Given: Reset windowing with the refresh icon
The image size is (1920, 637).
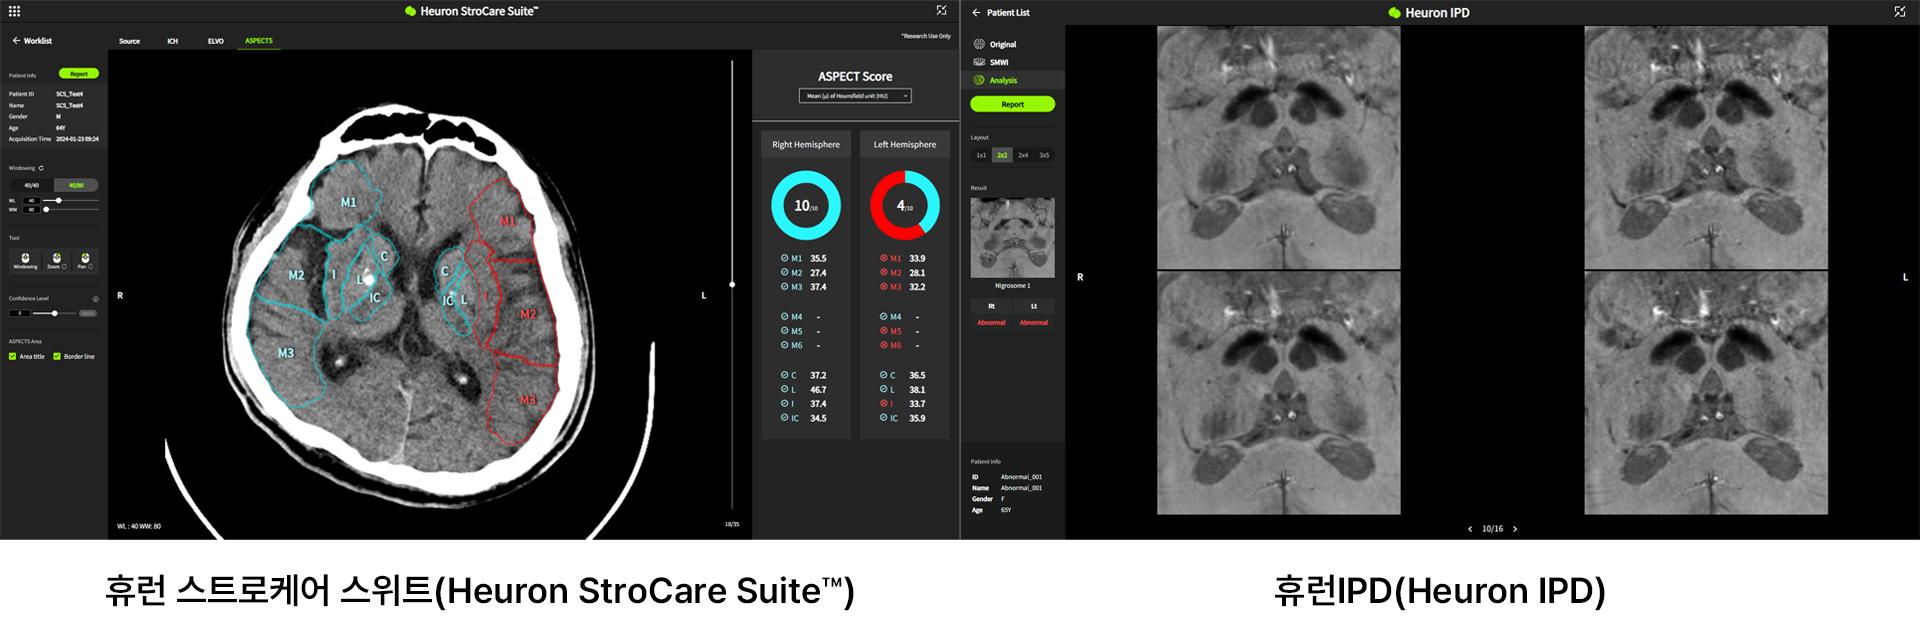Looking at the screenshot, I should [x=41, y=168].
